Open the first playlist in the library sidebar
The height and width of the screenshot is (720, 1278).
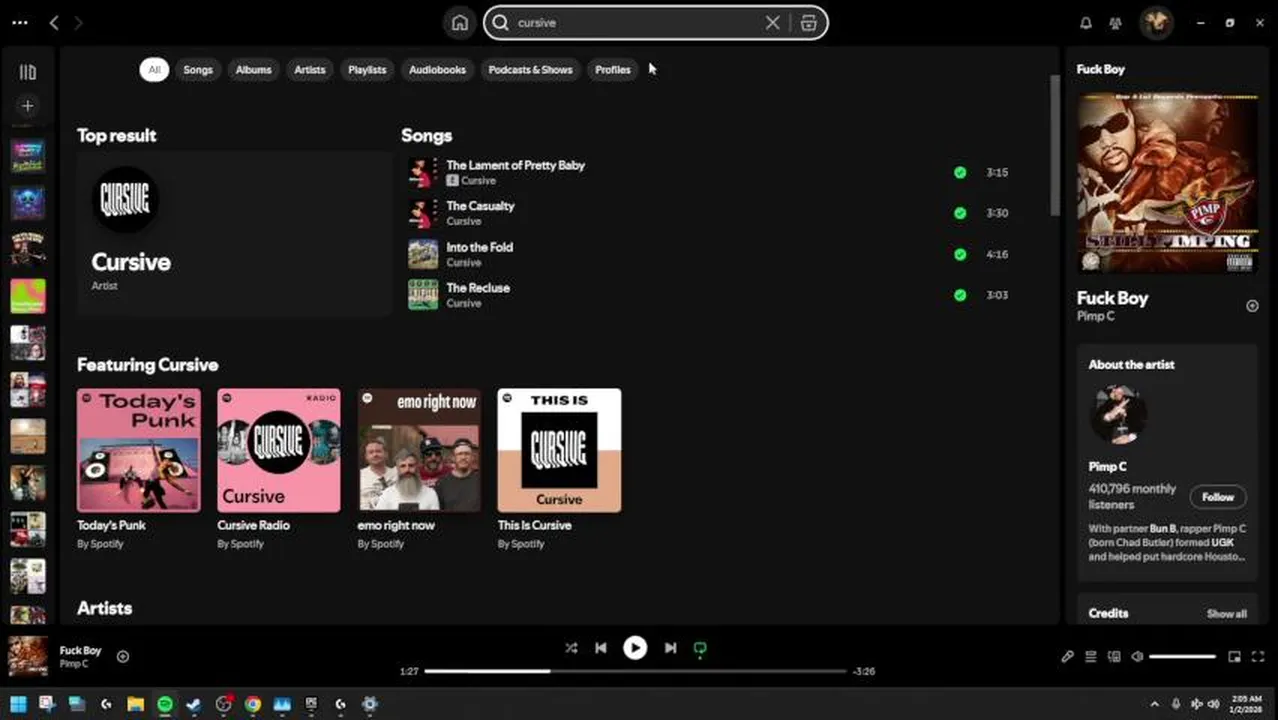pyautogui.click(x=28, y=156)
